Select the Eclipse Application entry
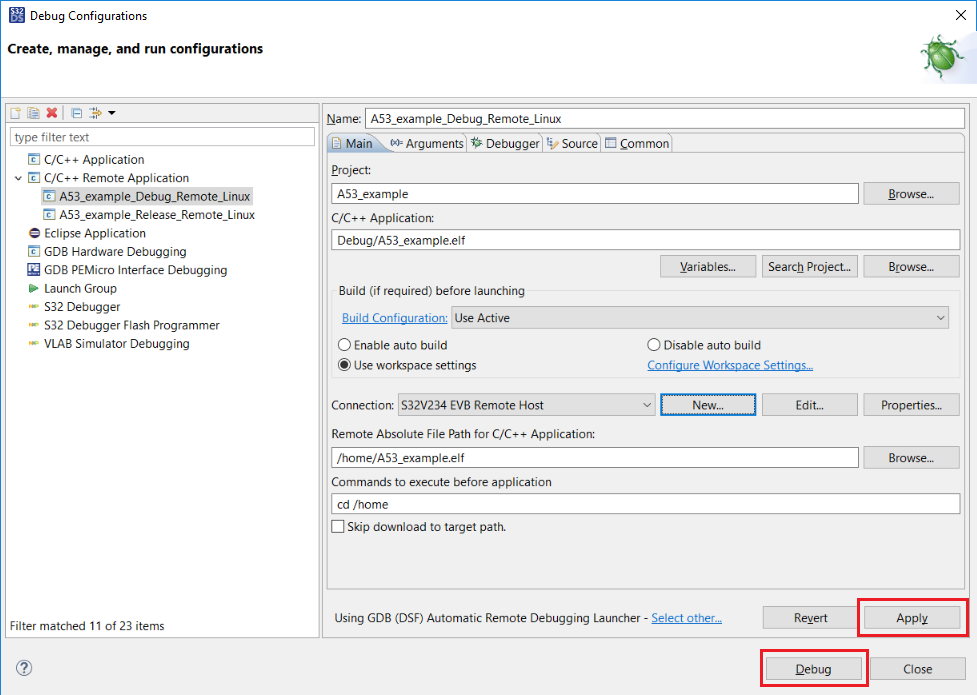The height and width of the screenshot is (695, 977). pyautogui.click(x=94, y=233)
